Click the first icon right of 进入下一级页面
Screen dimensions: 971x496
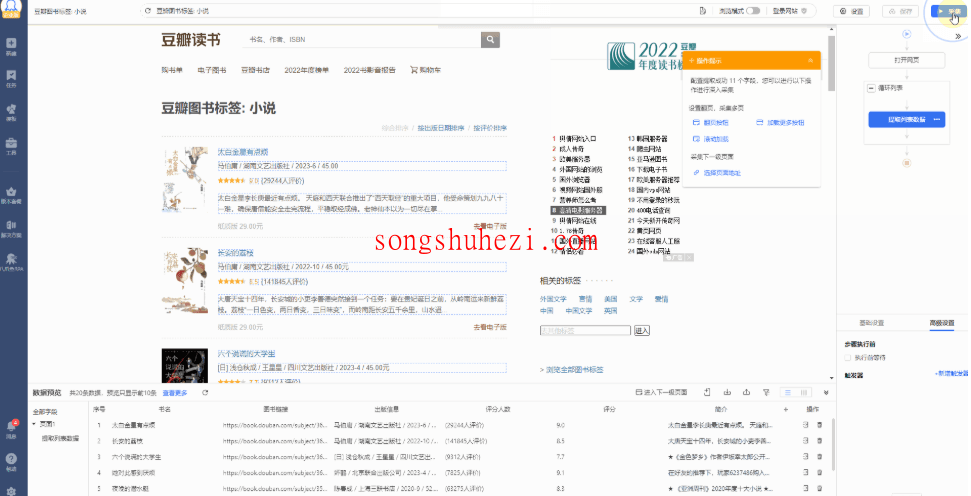(707, 393)
